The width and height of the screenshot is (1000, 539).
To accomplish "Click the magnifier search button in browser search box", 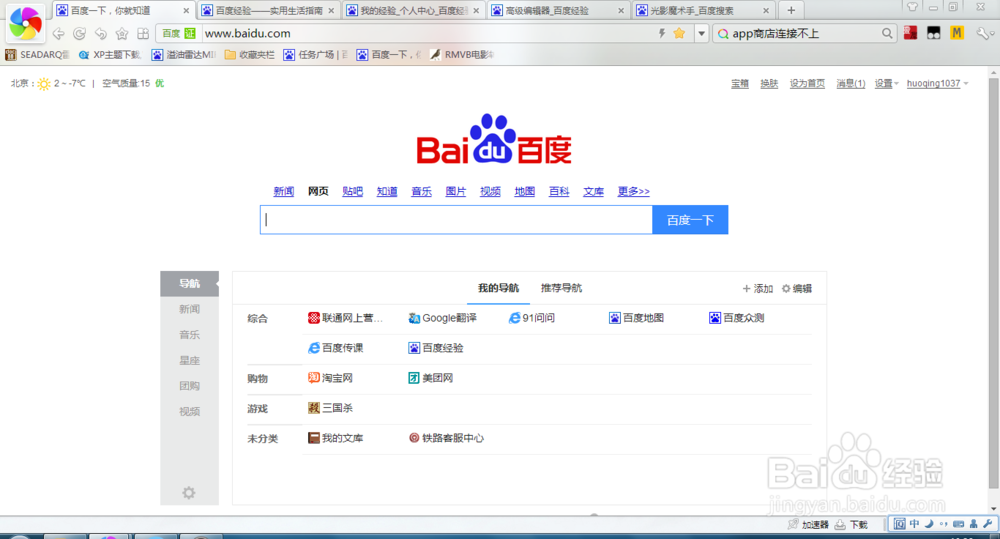I will [887, 33].
